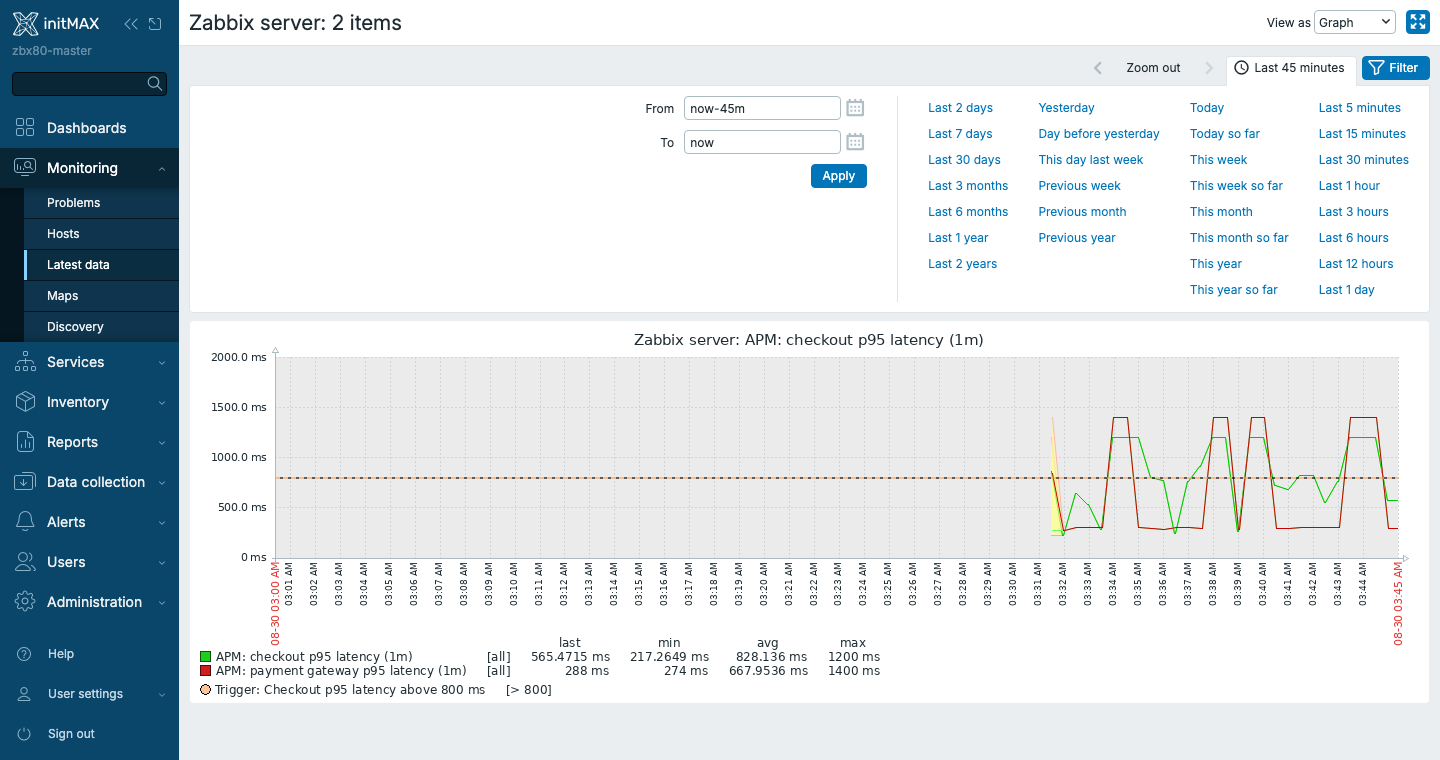Click the search magnifier icon

click(155, 84)
